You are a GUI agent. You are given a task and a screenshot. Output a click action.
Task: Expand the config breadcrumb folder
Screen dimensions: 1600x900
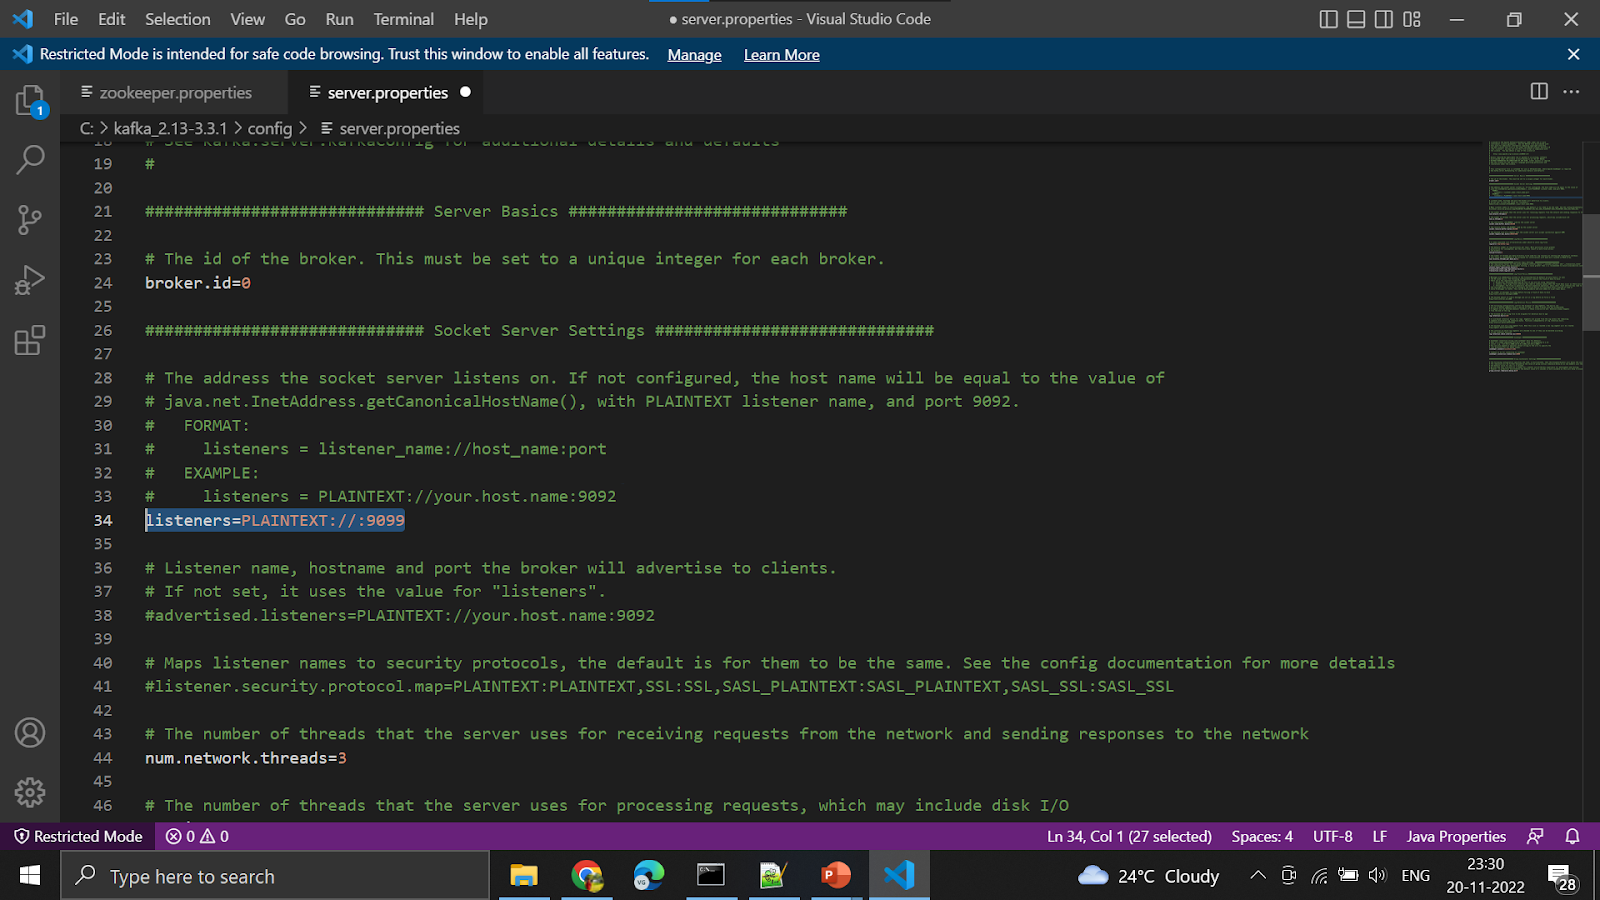pos(270,128)
